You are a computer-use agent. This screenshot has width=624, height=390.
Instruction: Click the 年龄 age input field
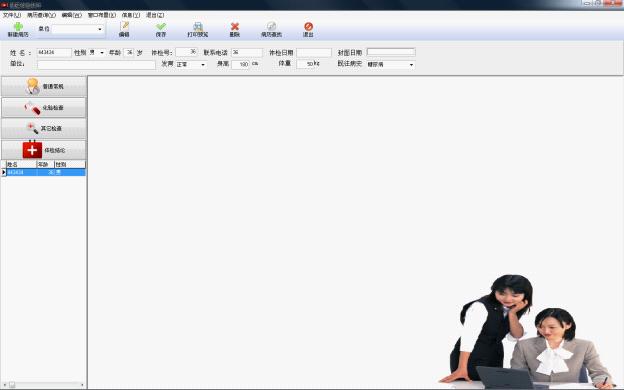[x=129, y=53]
